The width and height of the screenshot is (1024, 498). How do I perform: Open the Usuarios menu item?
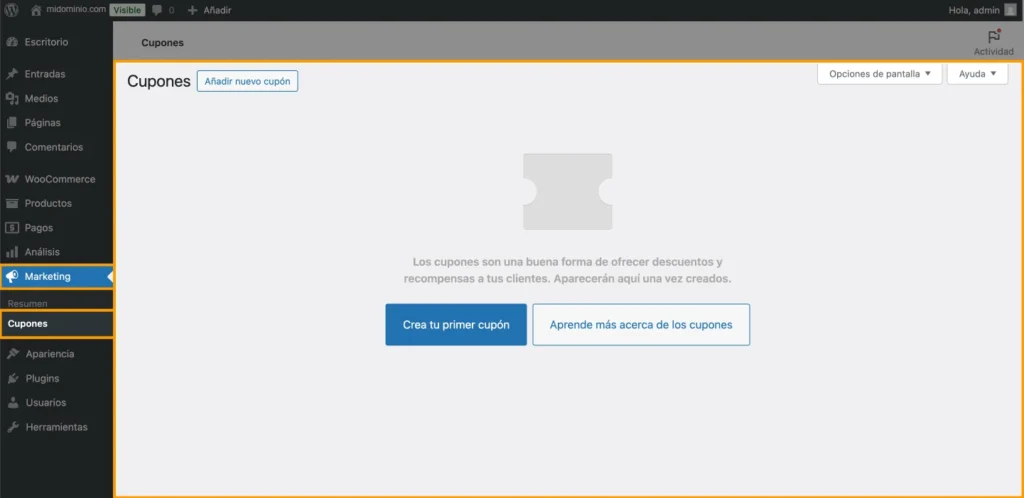click(56, 403)
